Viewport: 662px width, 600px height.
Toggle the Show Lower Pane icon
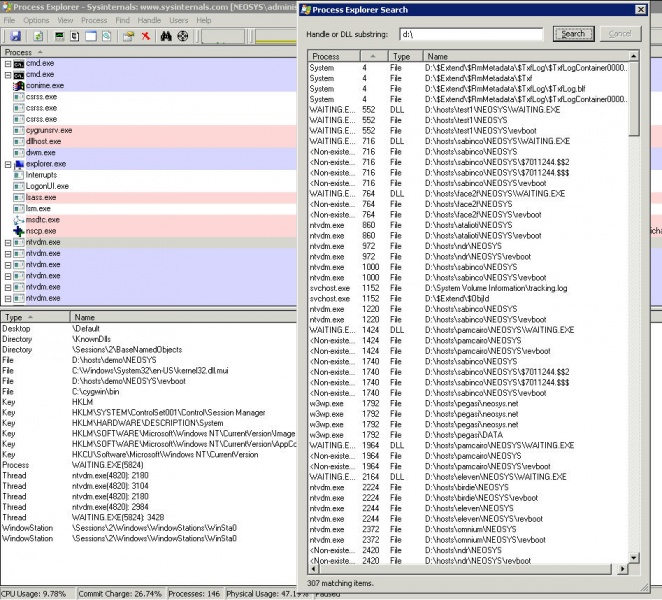(91, 36)
